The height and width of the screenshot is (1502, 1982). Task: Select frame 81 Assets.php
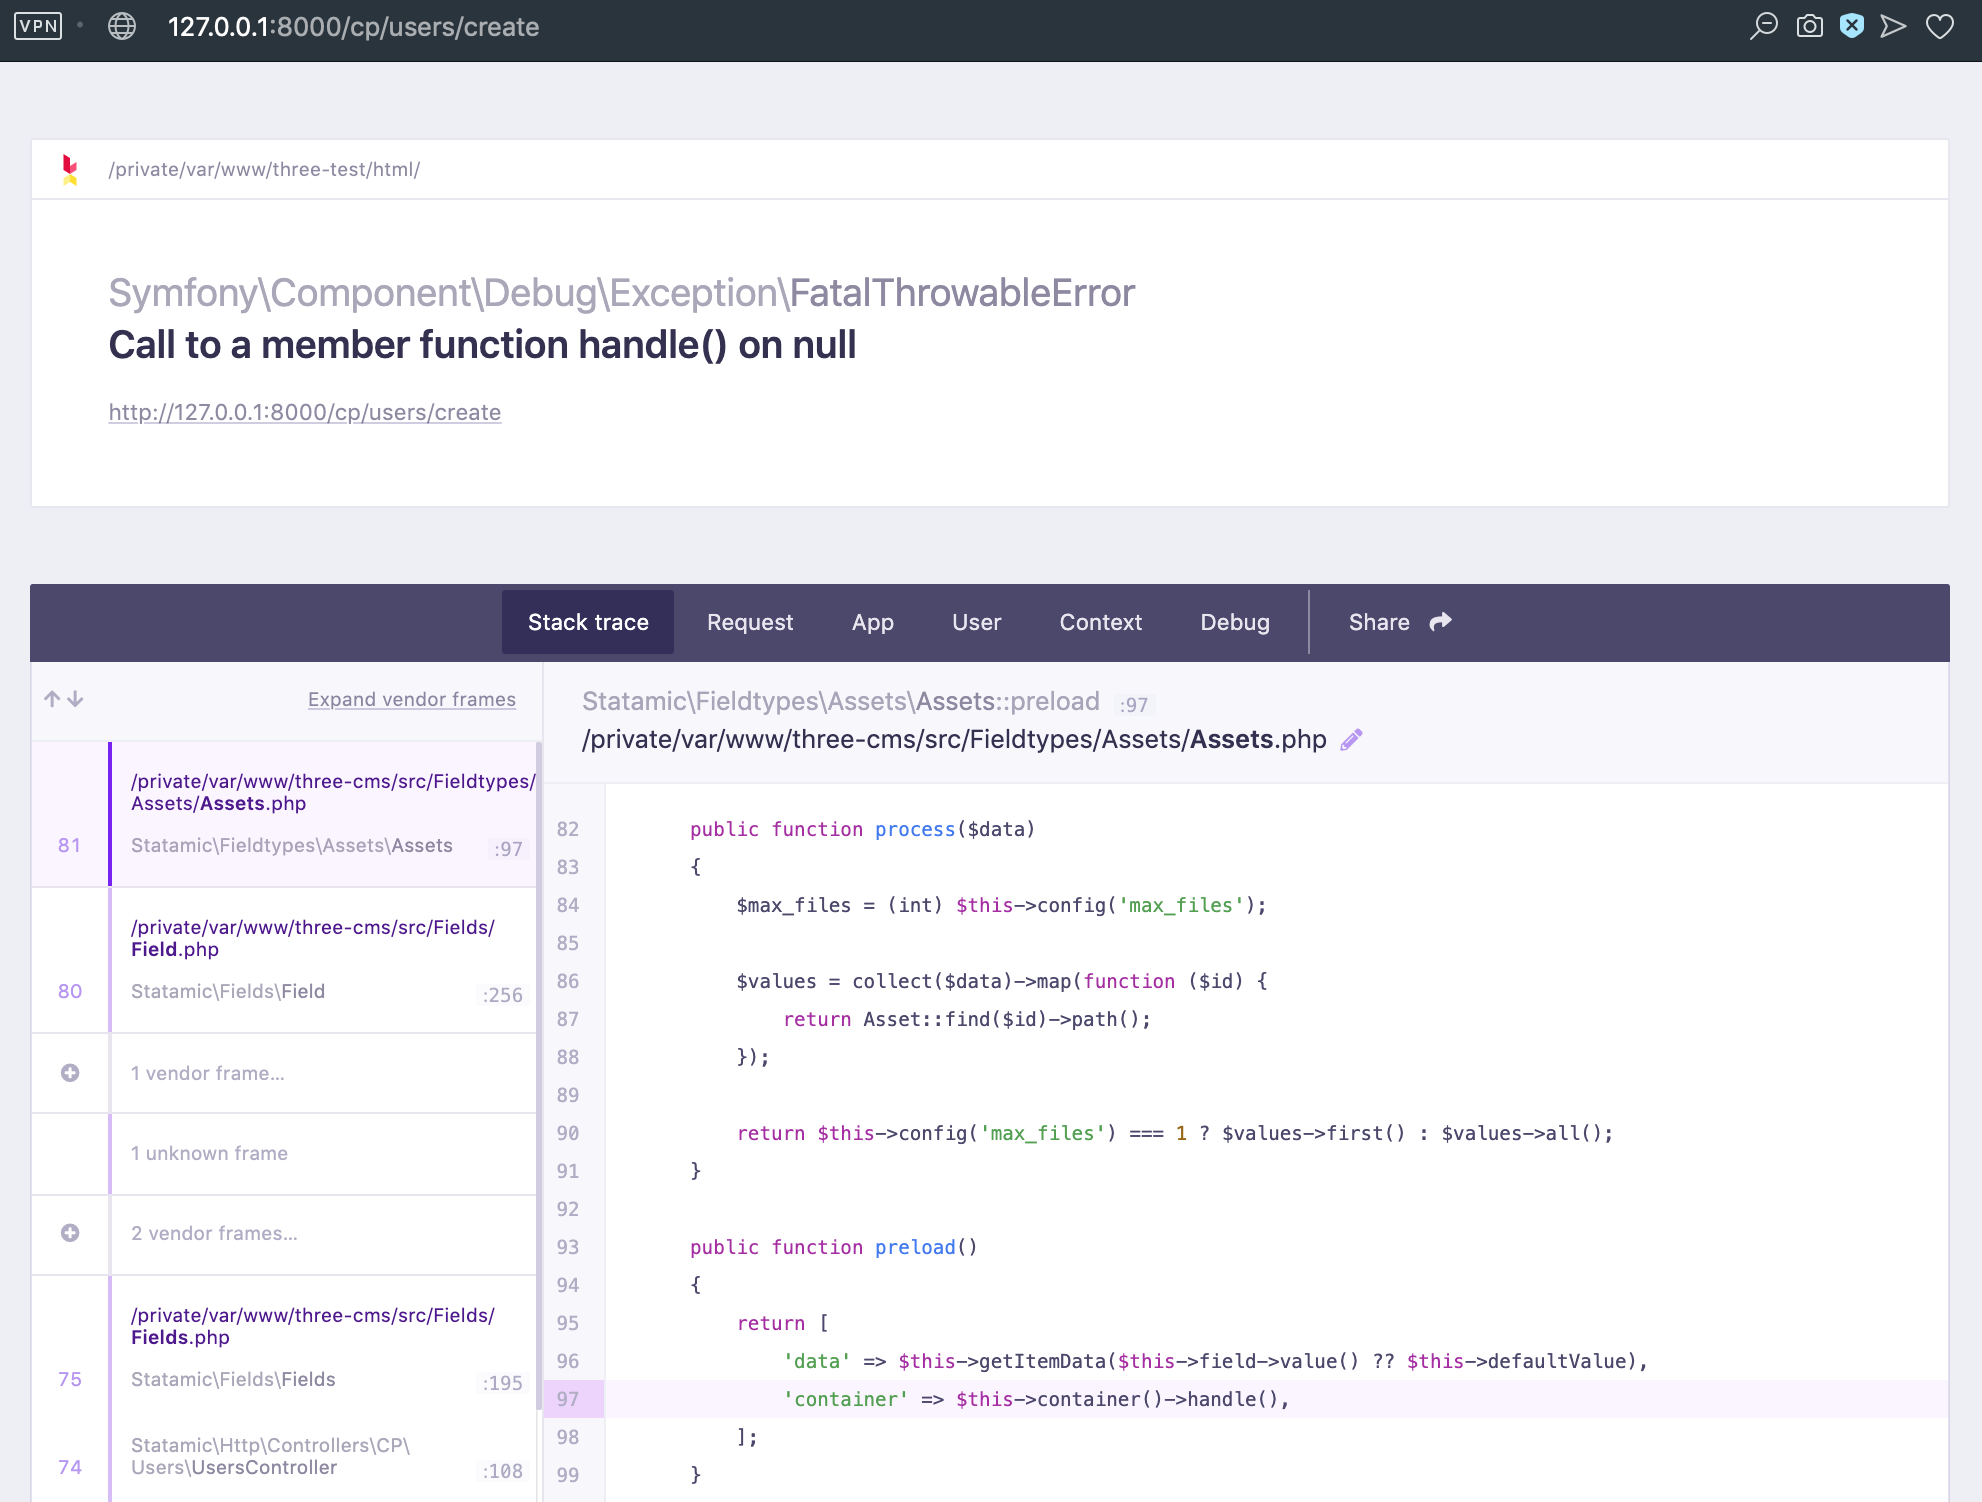pyautogui.click(x=284, y=814)
